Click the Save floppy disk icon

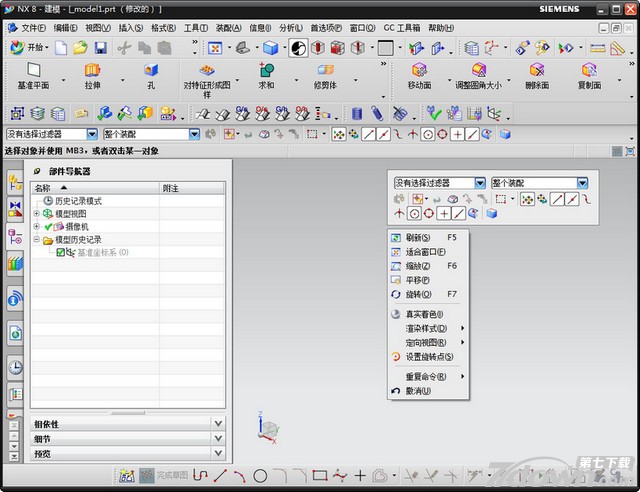(x=101, y=47)
